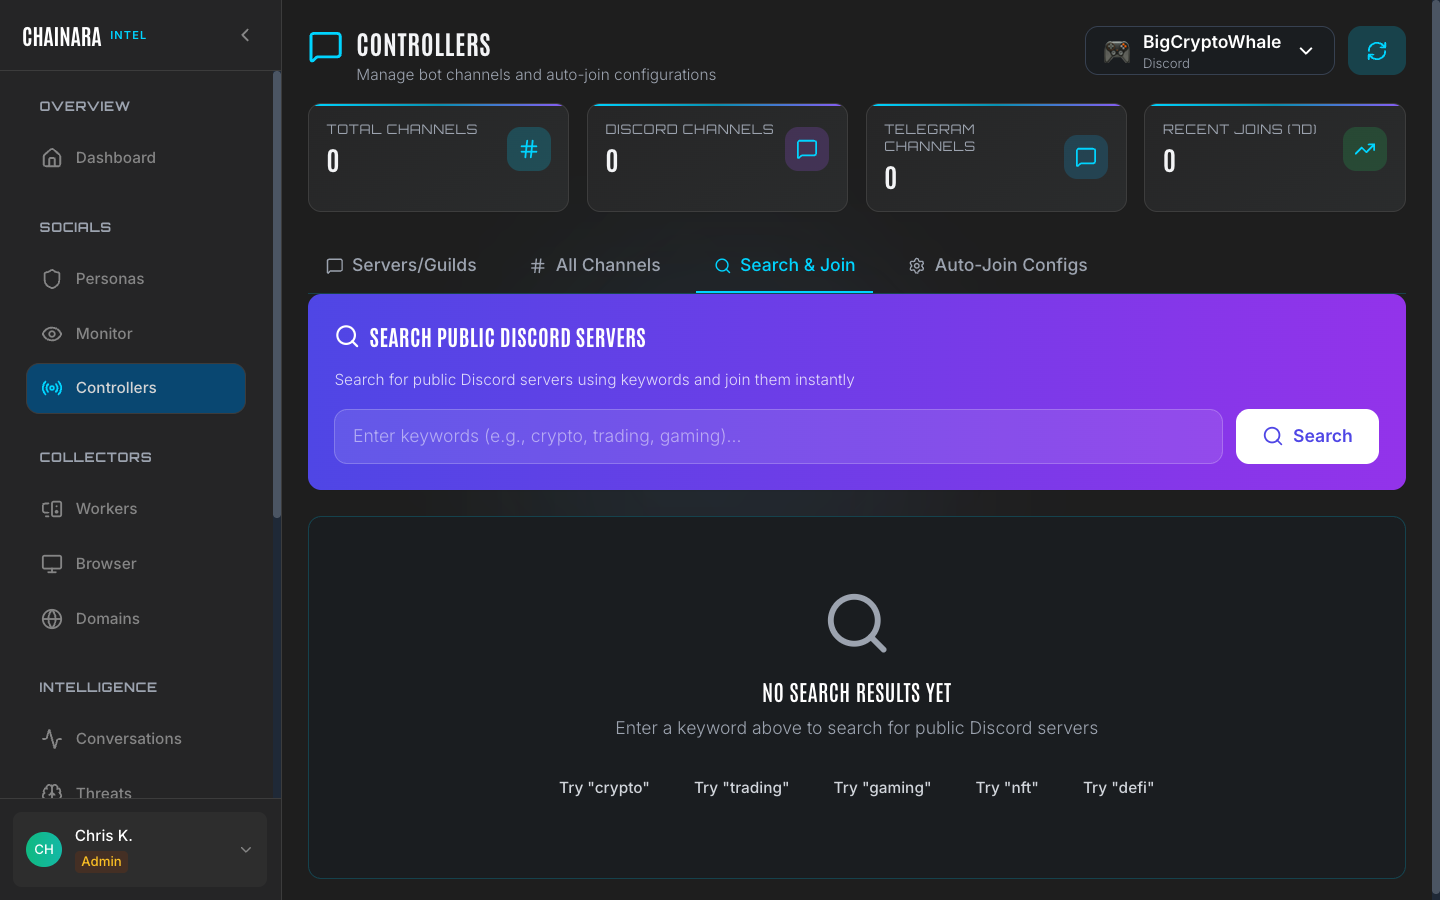This screenshot has height=900, width=1440.
Task: Click the Try "defi" suggestion
Action: coord(1118,788)
